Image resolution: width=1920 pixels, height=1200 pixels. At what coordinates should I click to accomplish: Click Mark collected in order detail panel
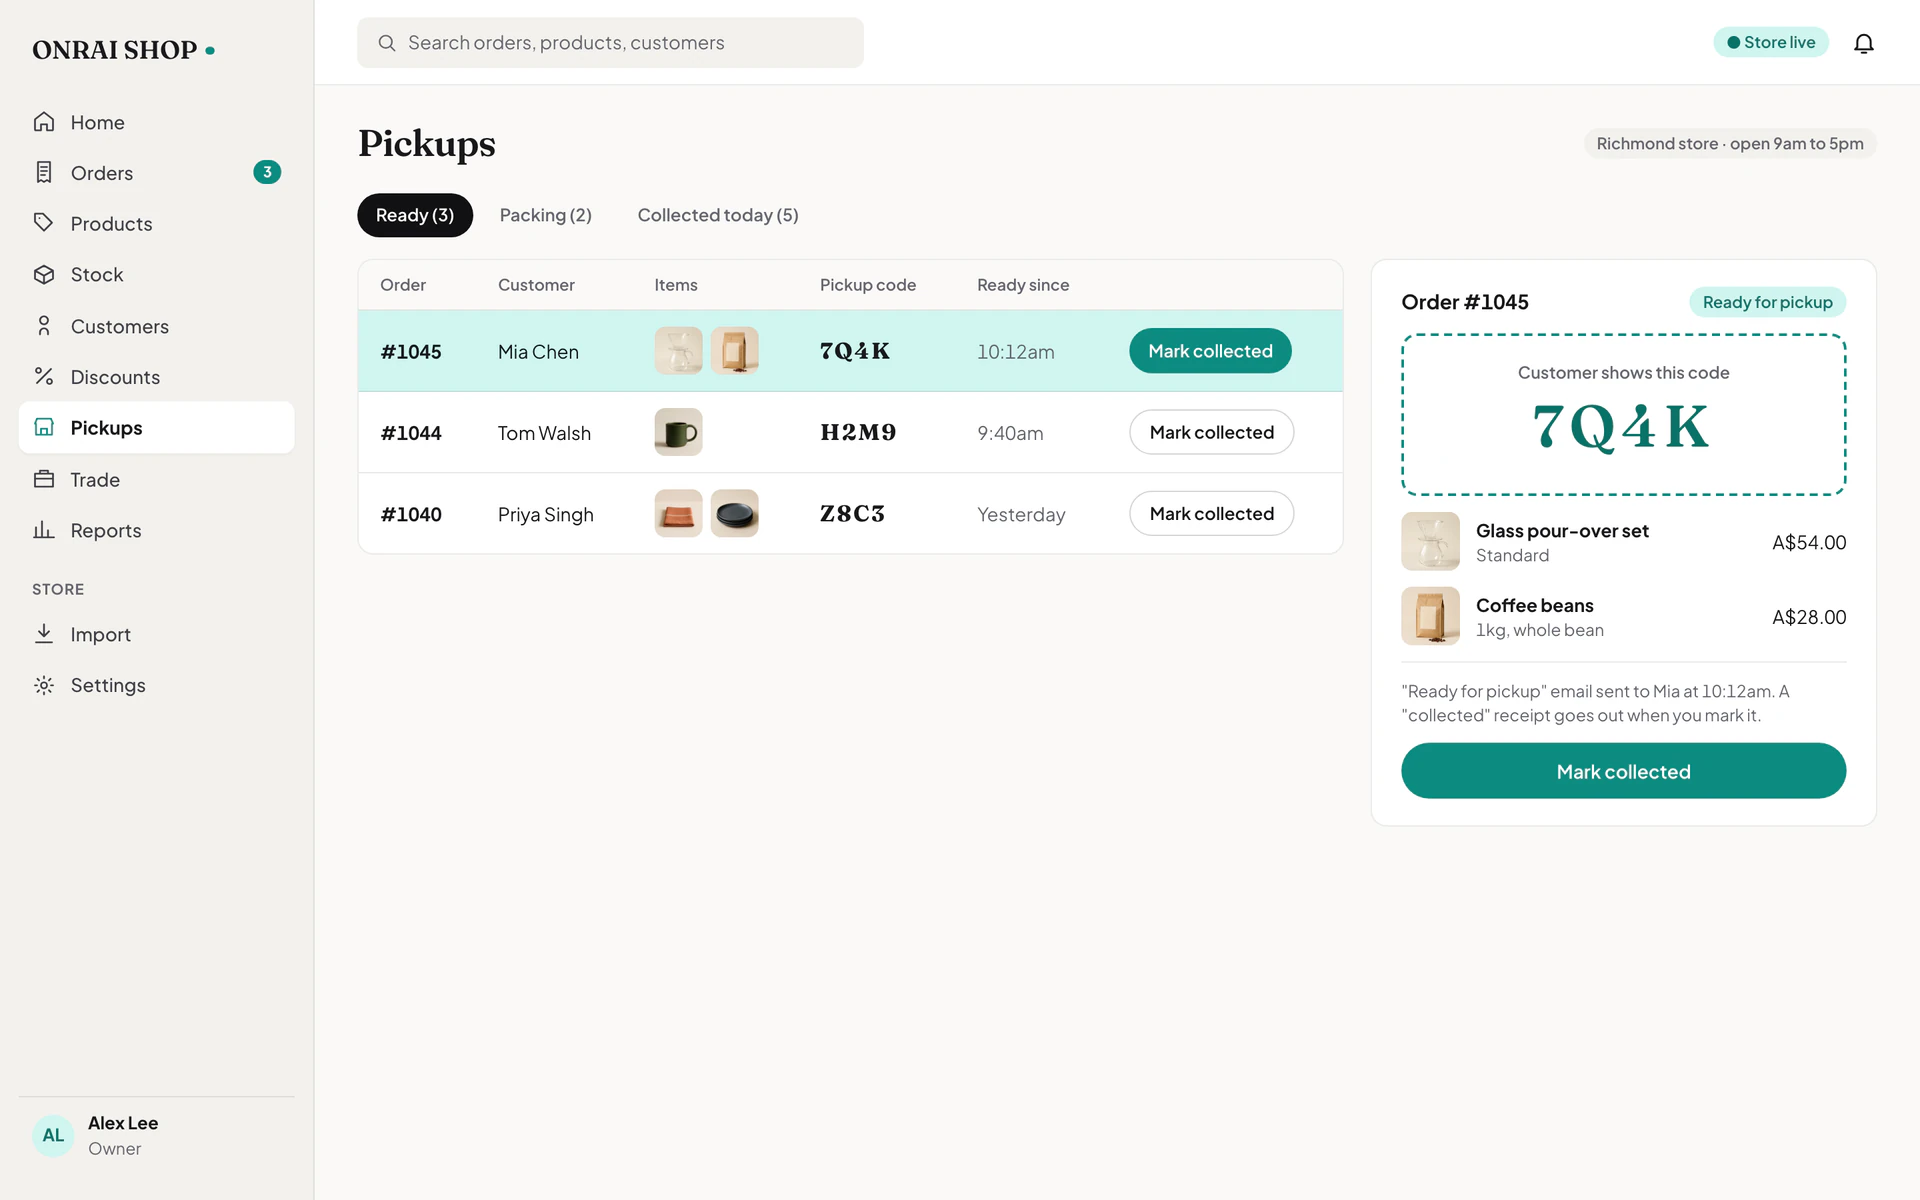[1623, 771]
